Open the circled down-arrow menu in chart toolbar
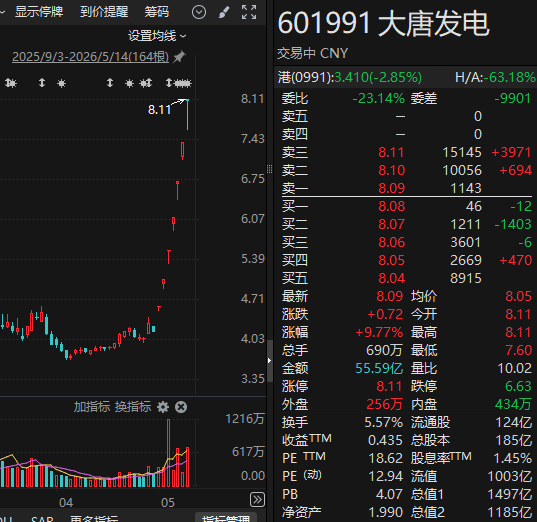 (199, 12)
